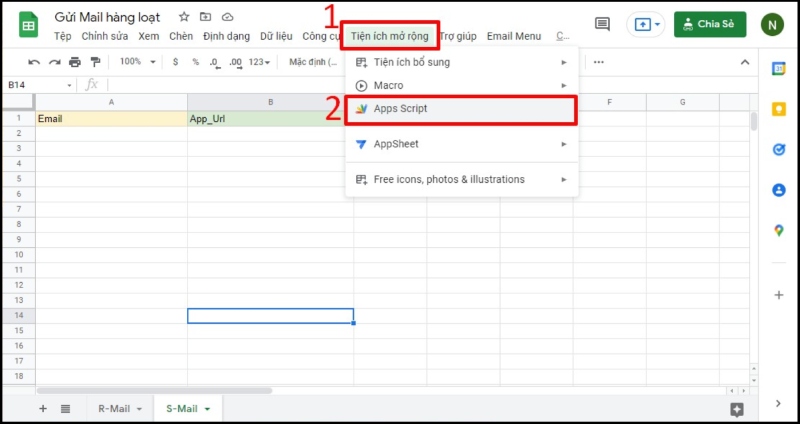Print the spreadsheet
Viewport: 800px width, 424px height.
(75, 62)
